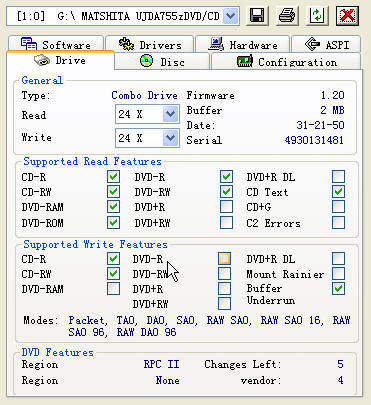
Task: Click the firmware version 1.20
Action: (332, 95)
